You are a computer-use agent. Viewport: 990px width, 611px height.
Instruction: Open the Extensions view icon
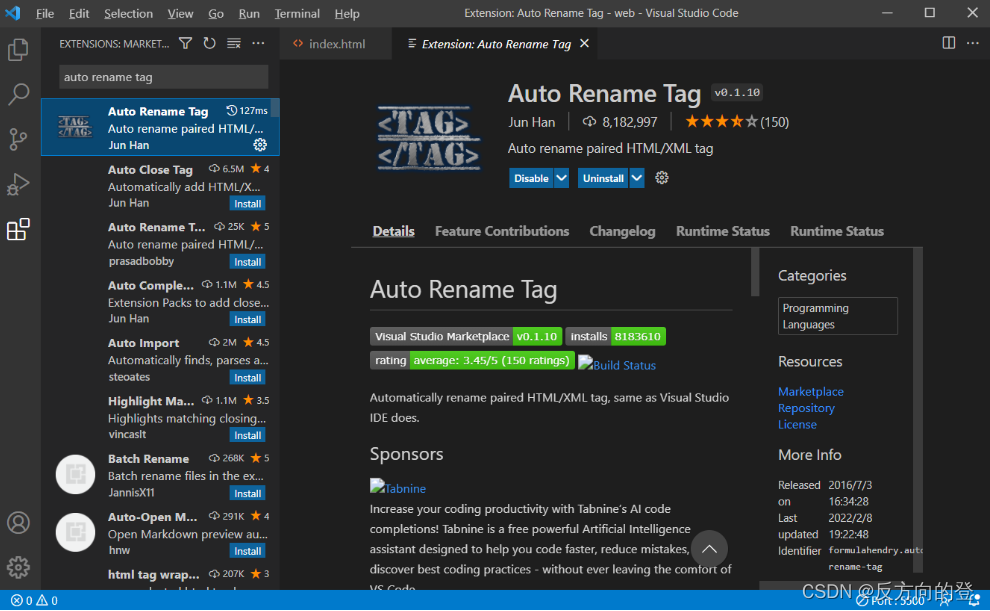(18, 229)
